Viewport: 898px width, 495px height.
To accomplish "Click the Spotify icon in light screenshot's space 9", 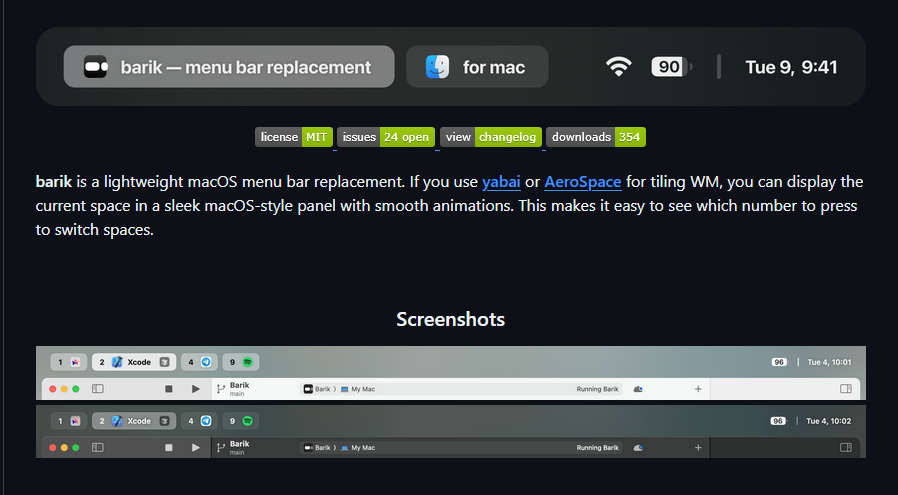I will pyautogui.click(x=247, y=362).
